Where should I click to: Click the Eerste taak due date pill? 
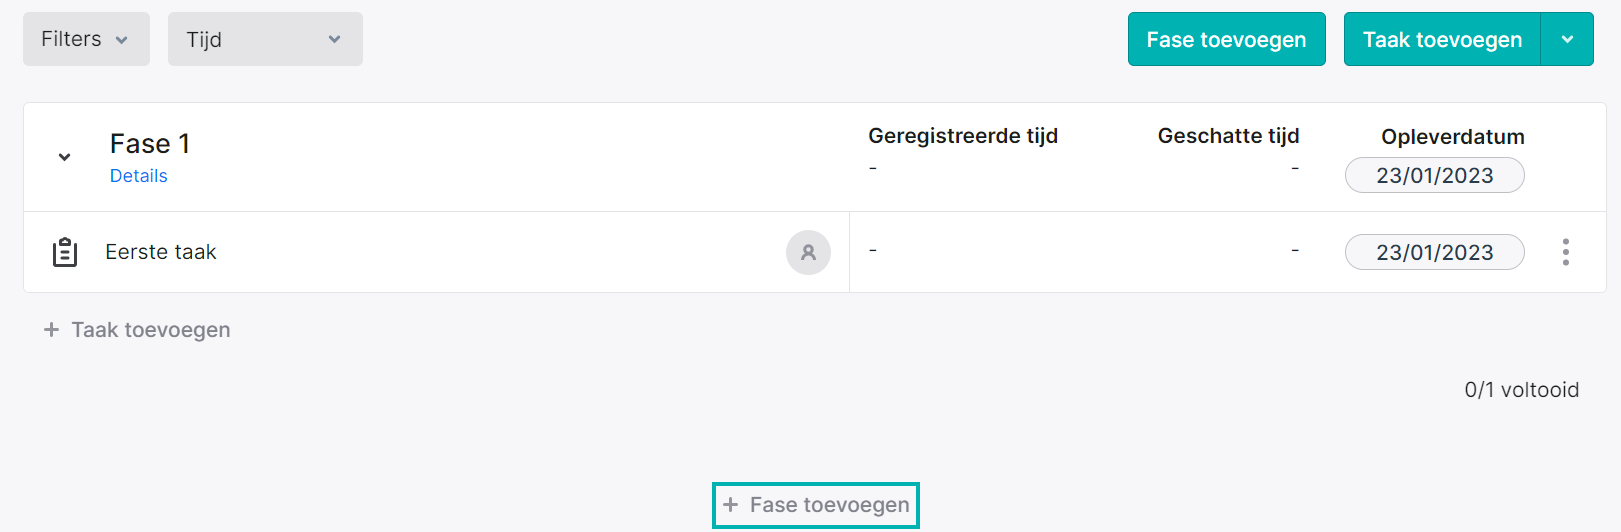click(x=1434, y=252)
